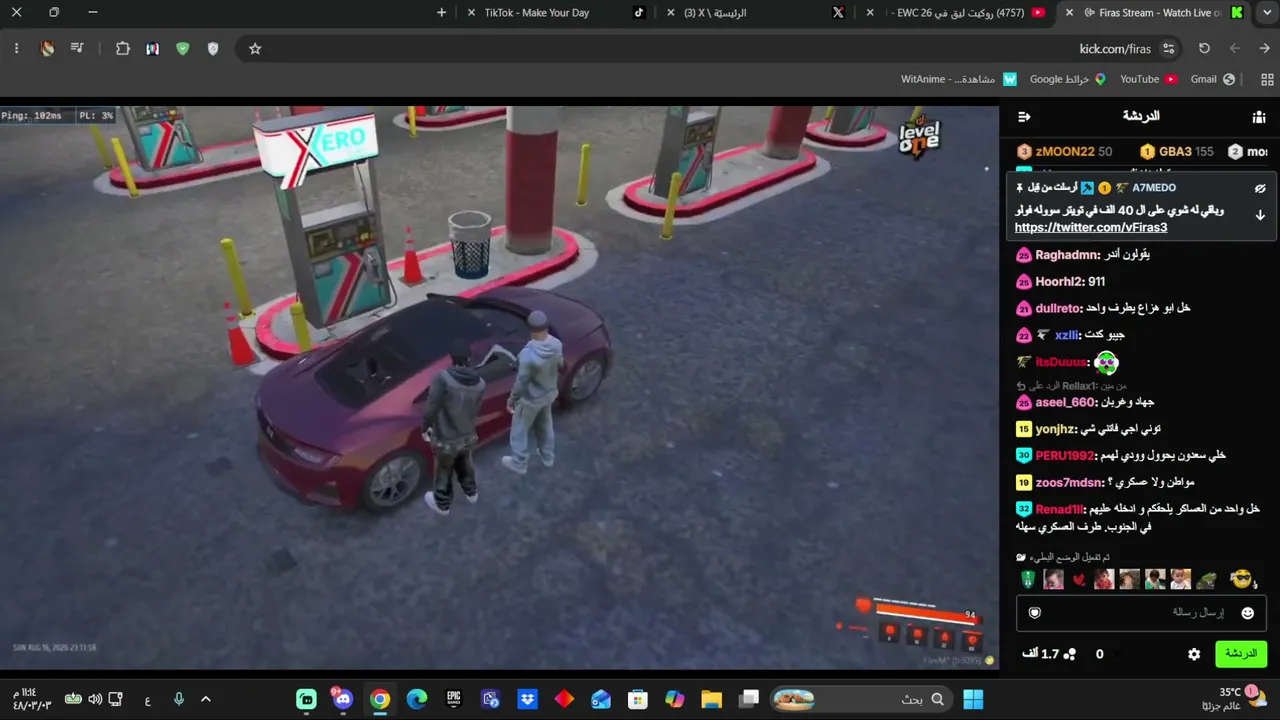Viewport: 1280px width, 720px height.
Task: Close the YouTube EWC tab
Action: click(870, 13)
